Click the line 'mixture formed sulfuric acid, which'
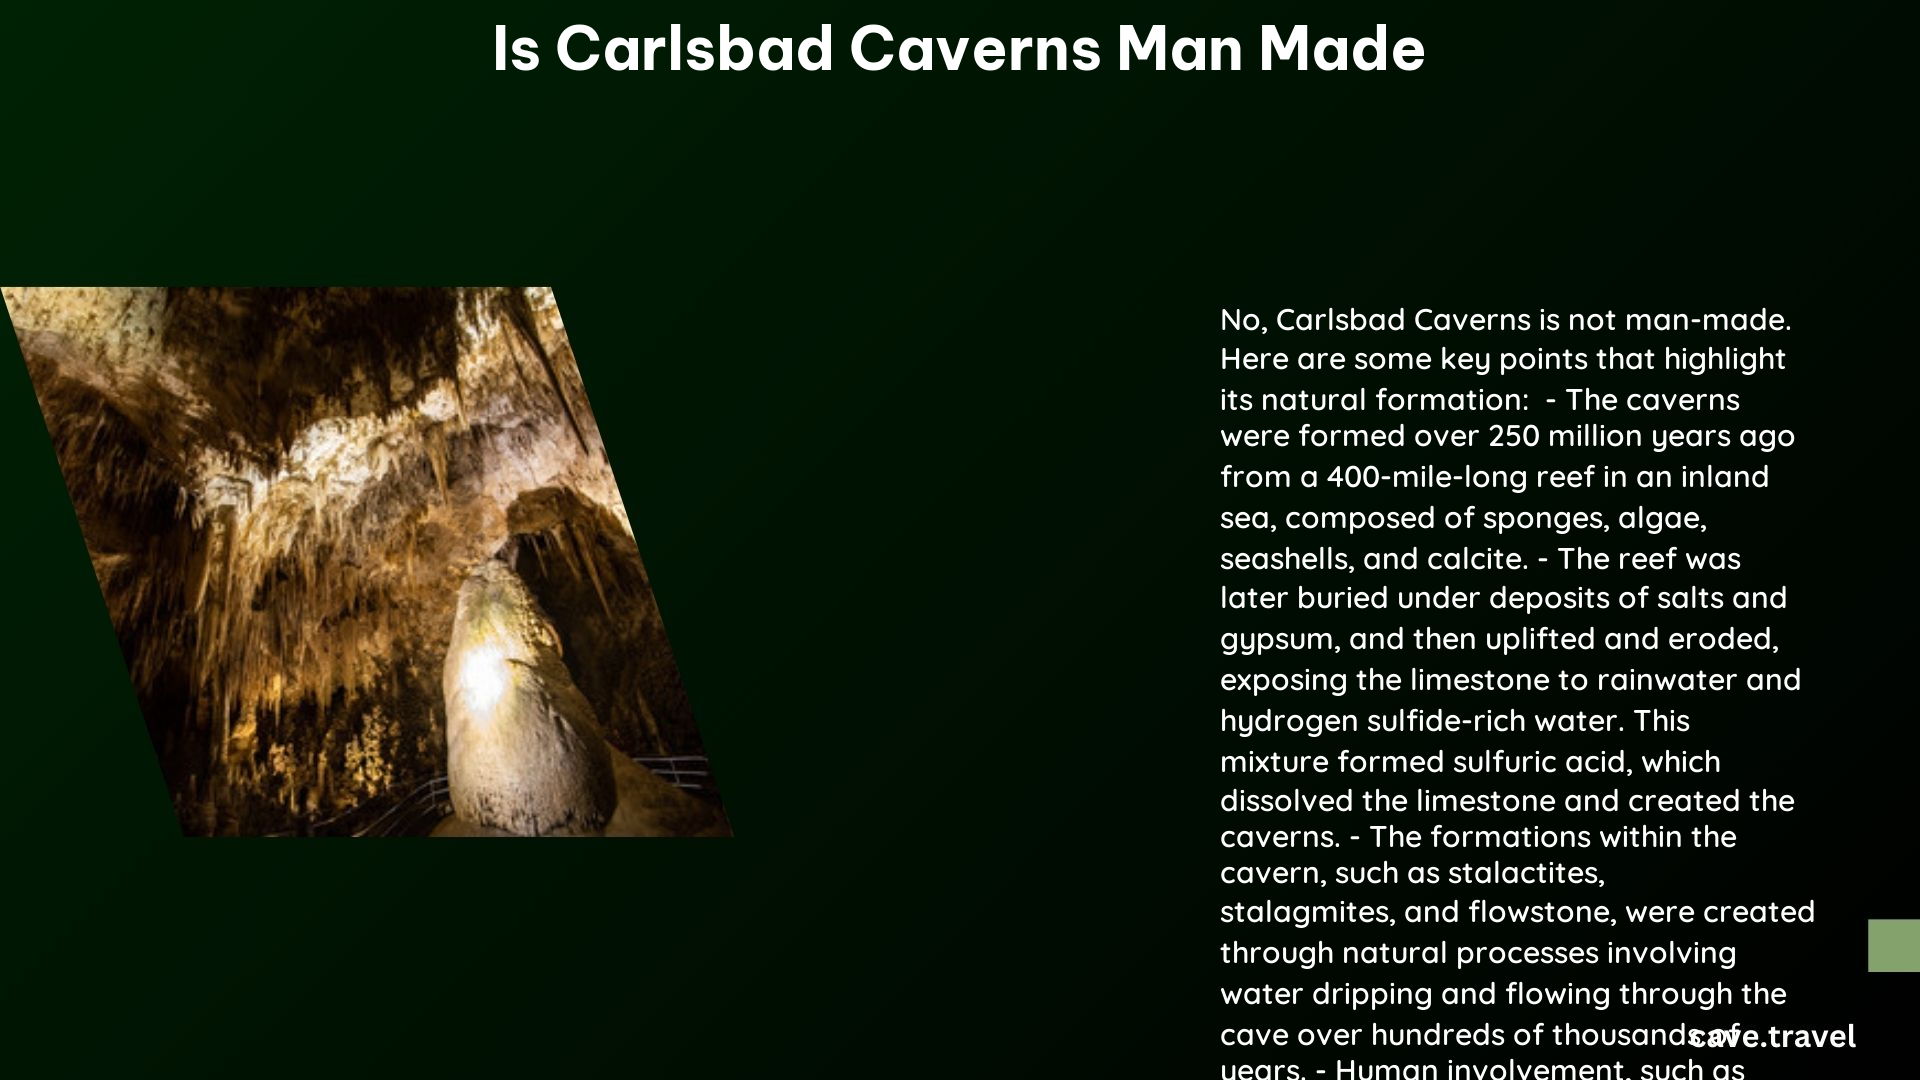This screenshot has height=1080, width=1920. click(1470, 762)
